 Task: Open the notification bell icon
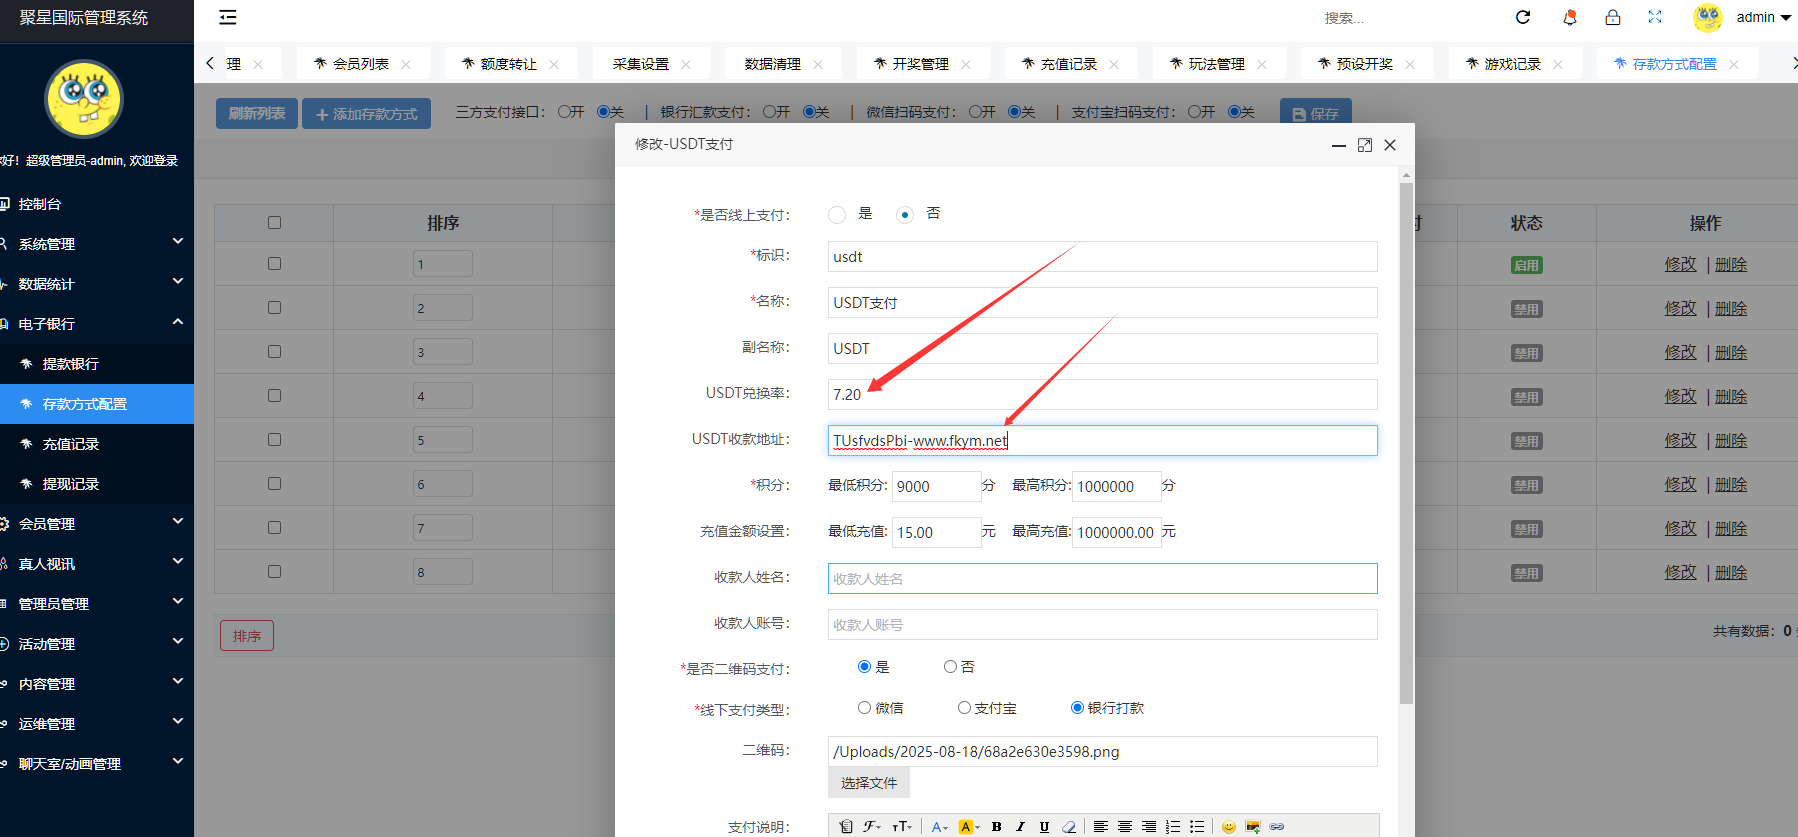pos(1570,17)
